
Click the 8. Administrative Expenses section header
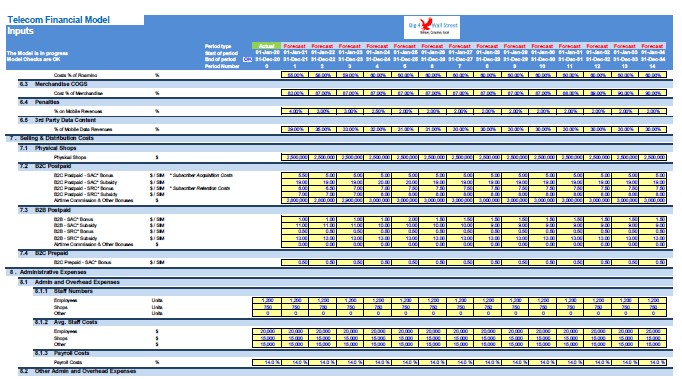pos(339,272)
